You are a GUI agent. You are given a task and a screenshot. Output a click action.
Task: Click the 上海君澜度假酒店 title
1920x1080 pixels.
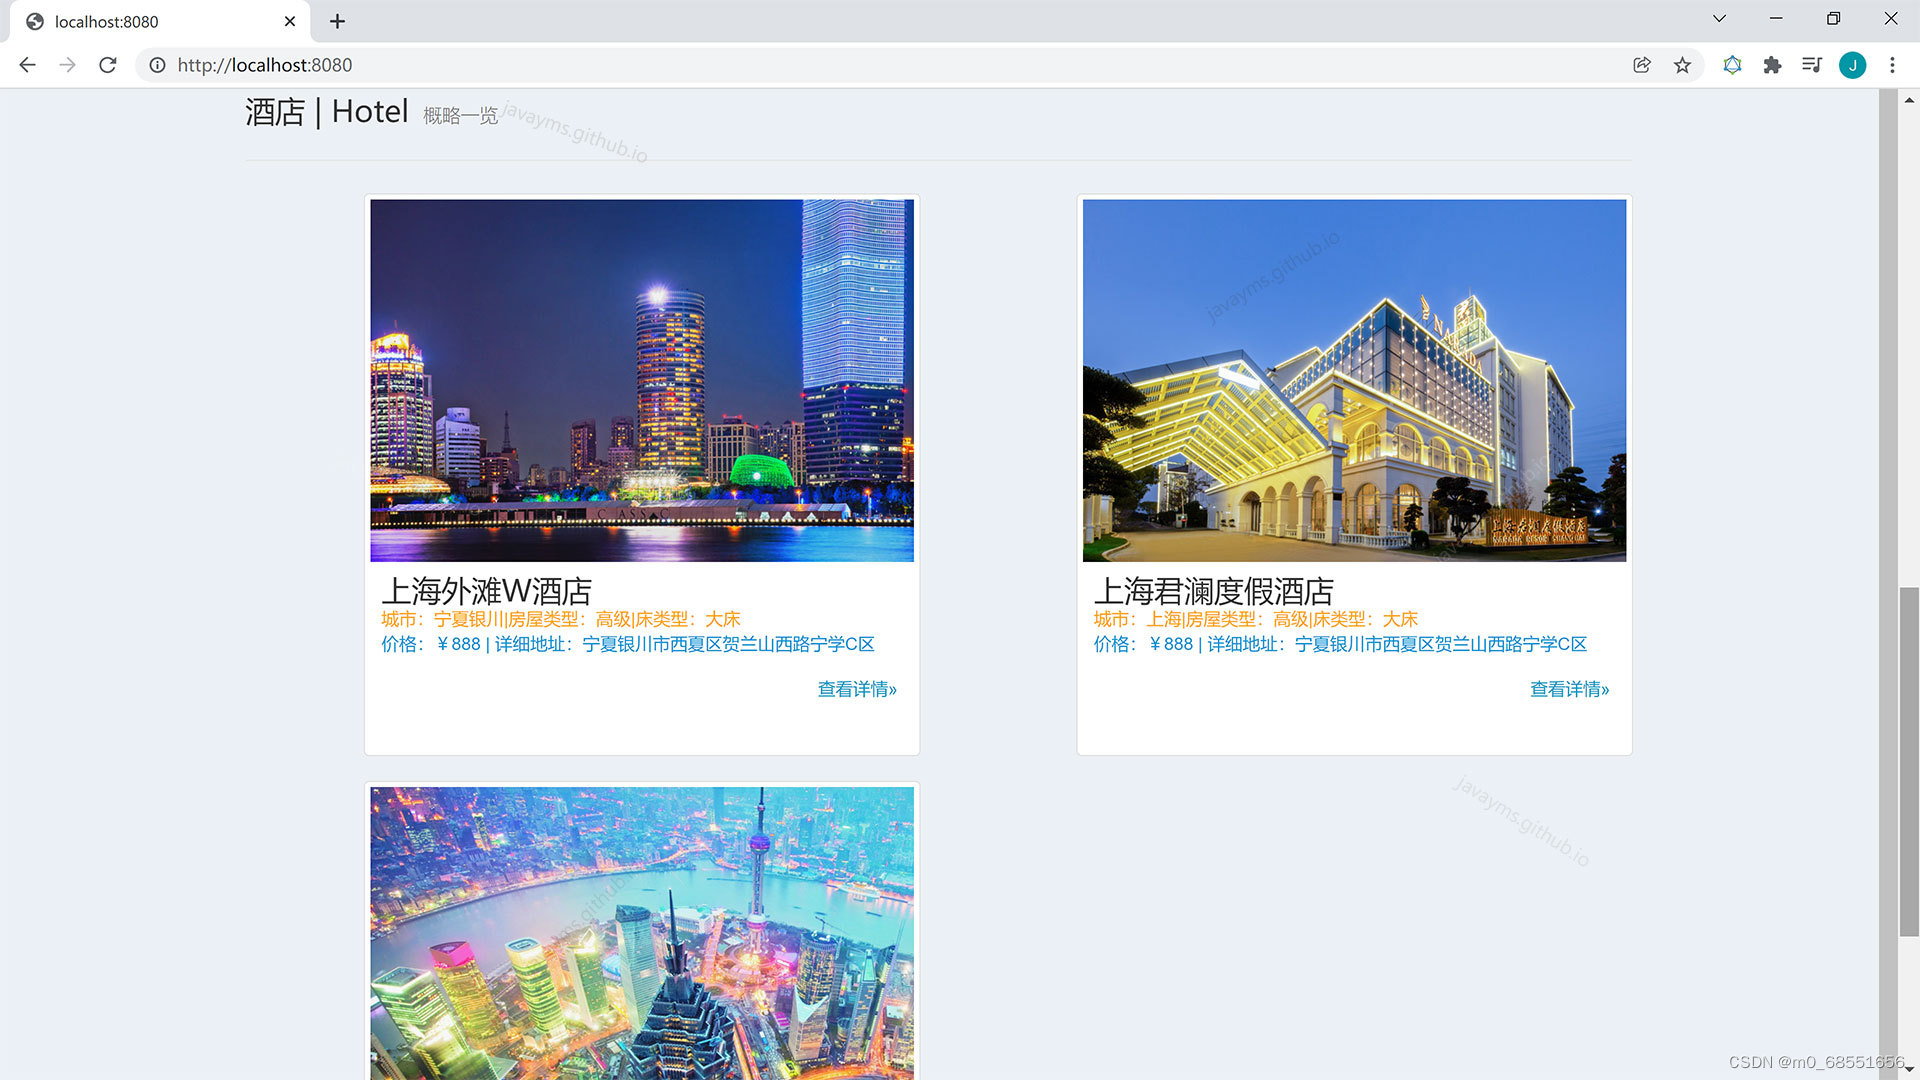click(x=1213, y=591)
